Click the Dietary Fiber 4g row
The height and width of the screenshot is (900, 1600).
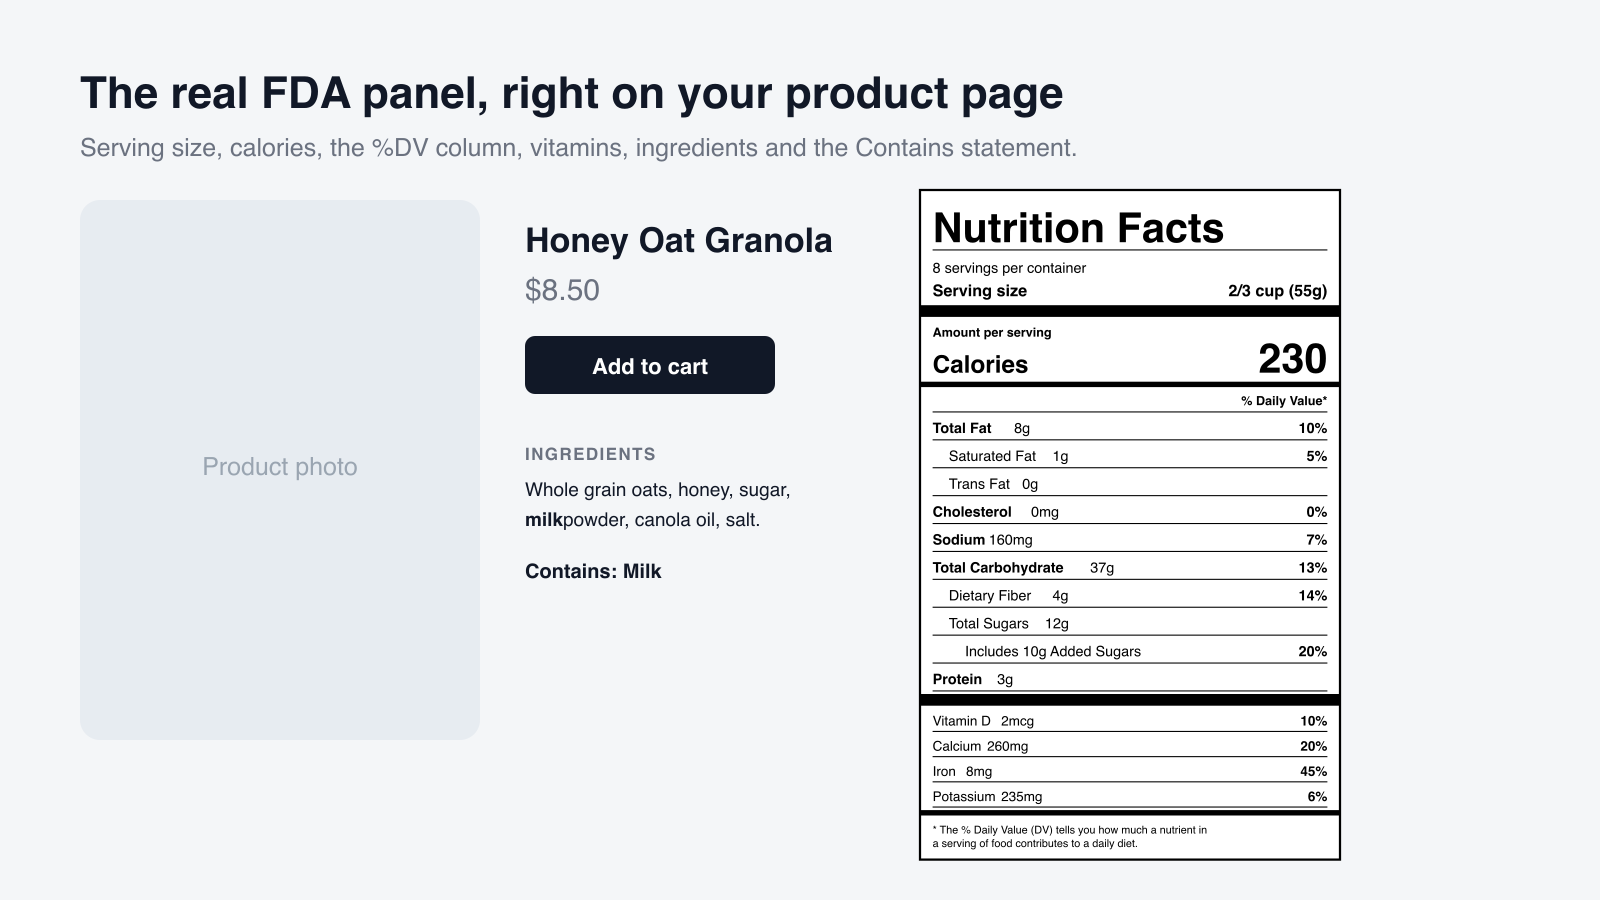[1130, 596]
